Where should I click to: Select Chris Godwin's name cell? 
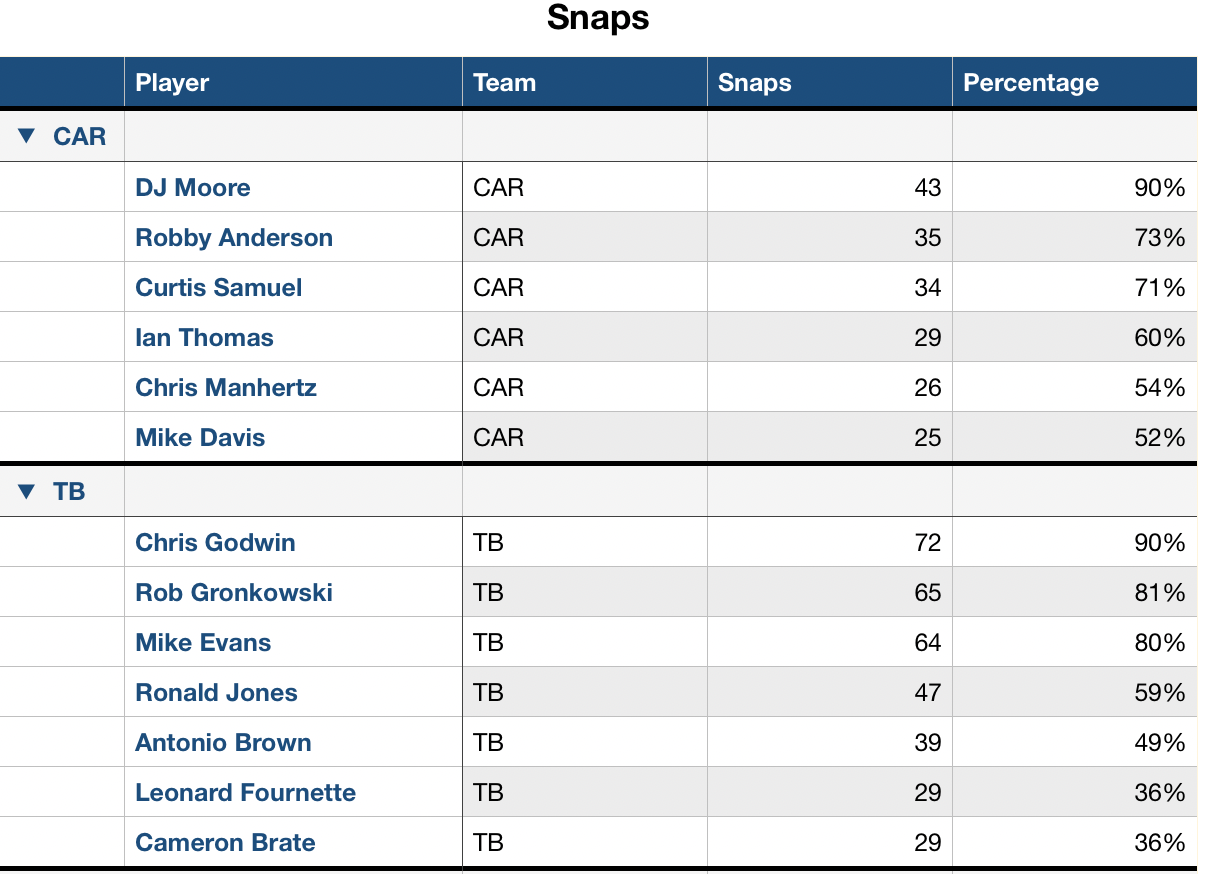coord(216,542)
